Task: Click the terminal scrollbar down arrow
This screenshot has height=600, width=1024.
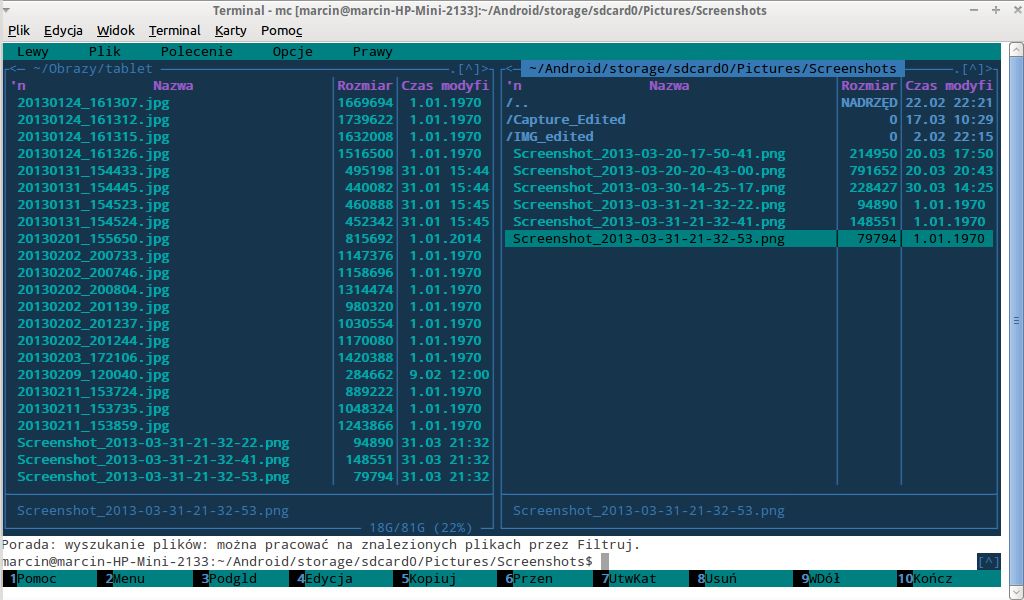Action: tap(1016, 592)
